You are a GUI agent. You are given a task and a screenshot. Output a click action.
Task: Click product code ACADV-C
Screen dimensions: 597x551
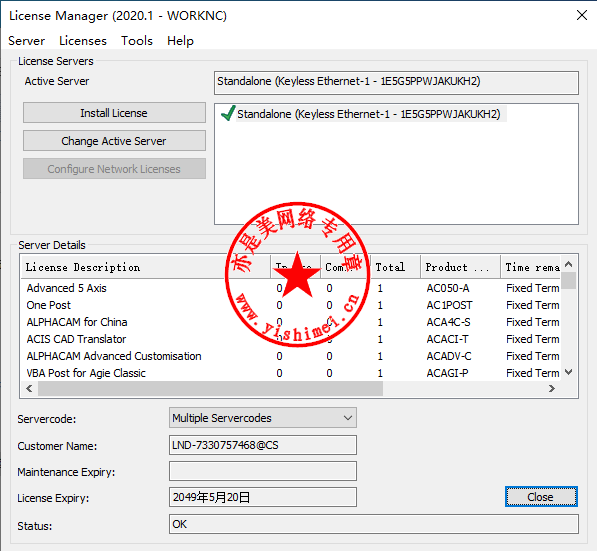pyautogui.click(x=449, y=356)
